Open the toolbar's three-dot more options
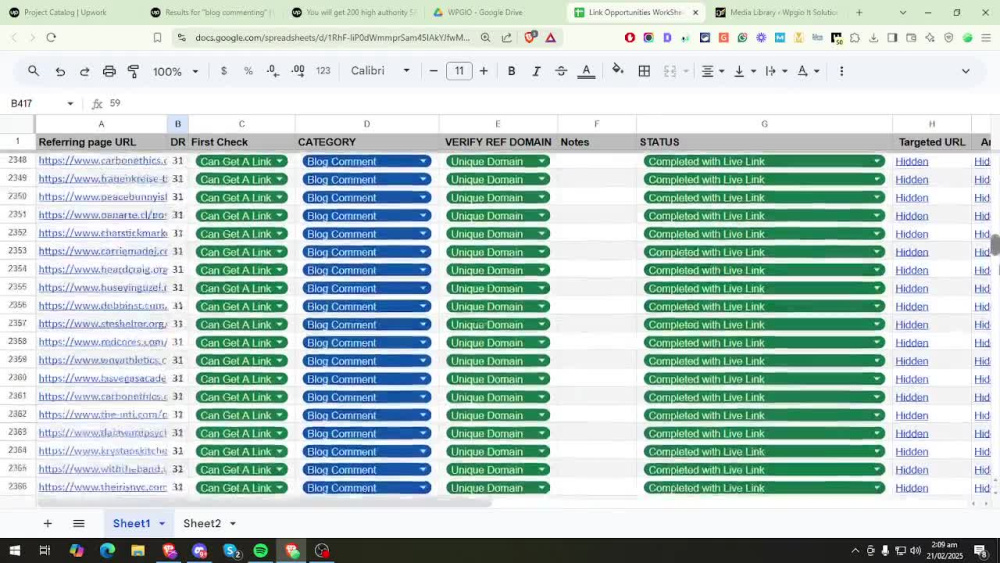 tap(841, 71)
